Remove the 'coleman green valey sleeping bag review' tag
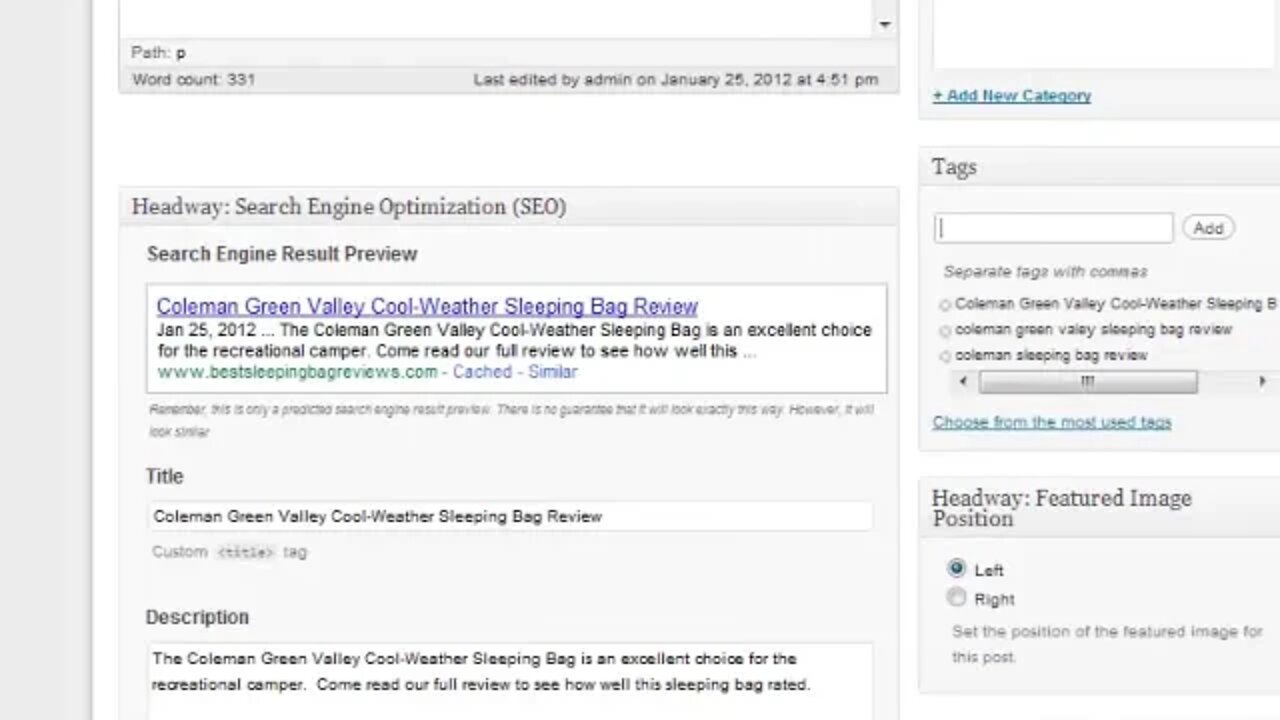1280x720 pixels. pos(945,330)
